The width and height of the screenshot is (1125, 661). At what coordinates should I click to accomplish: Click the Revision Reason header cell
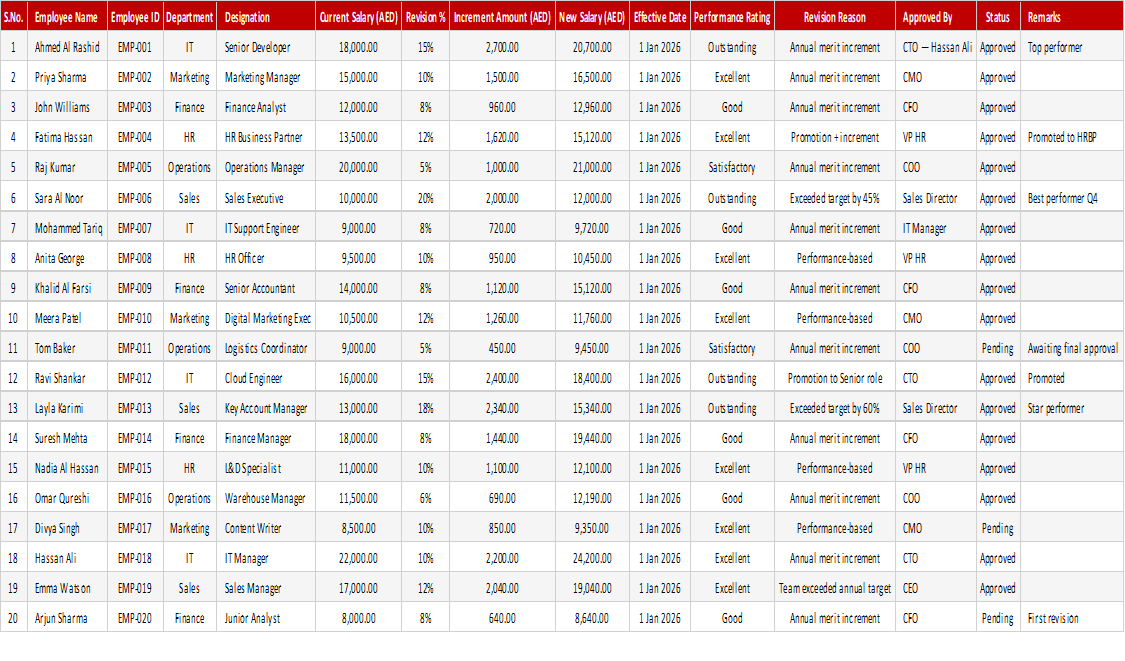coord(834,17)
